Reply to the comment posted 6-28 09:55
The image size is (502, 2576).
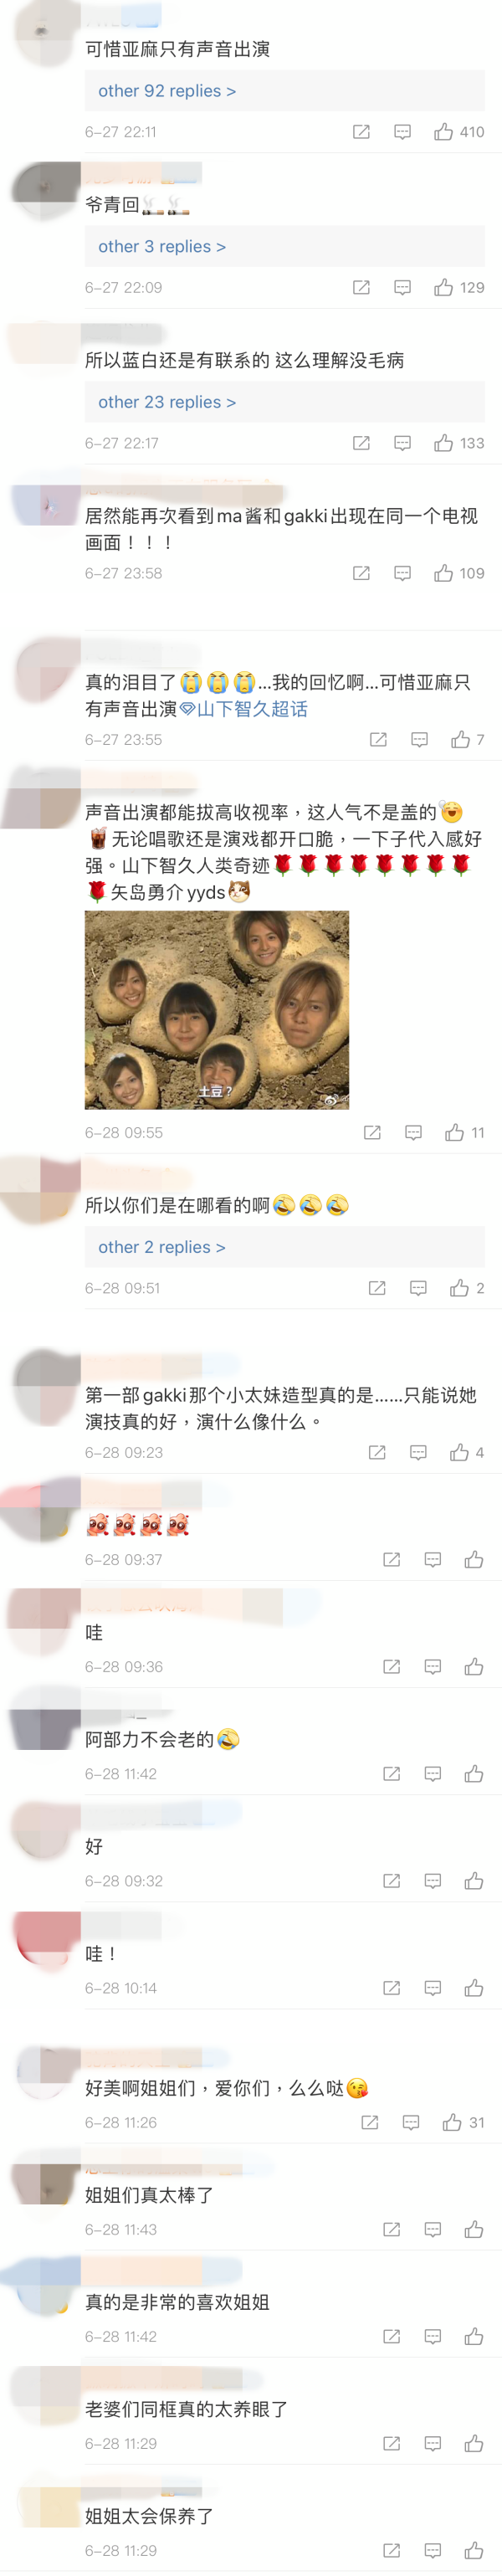tap(414, 1133)
